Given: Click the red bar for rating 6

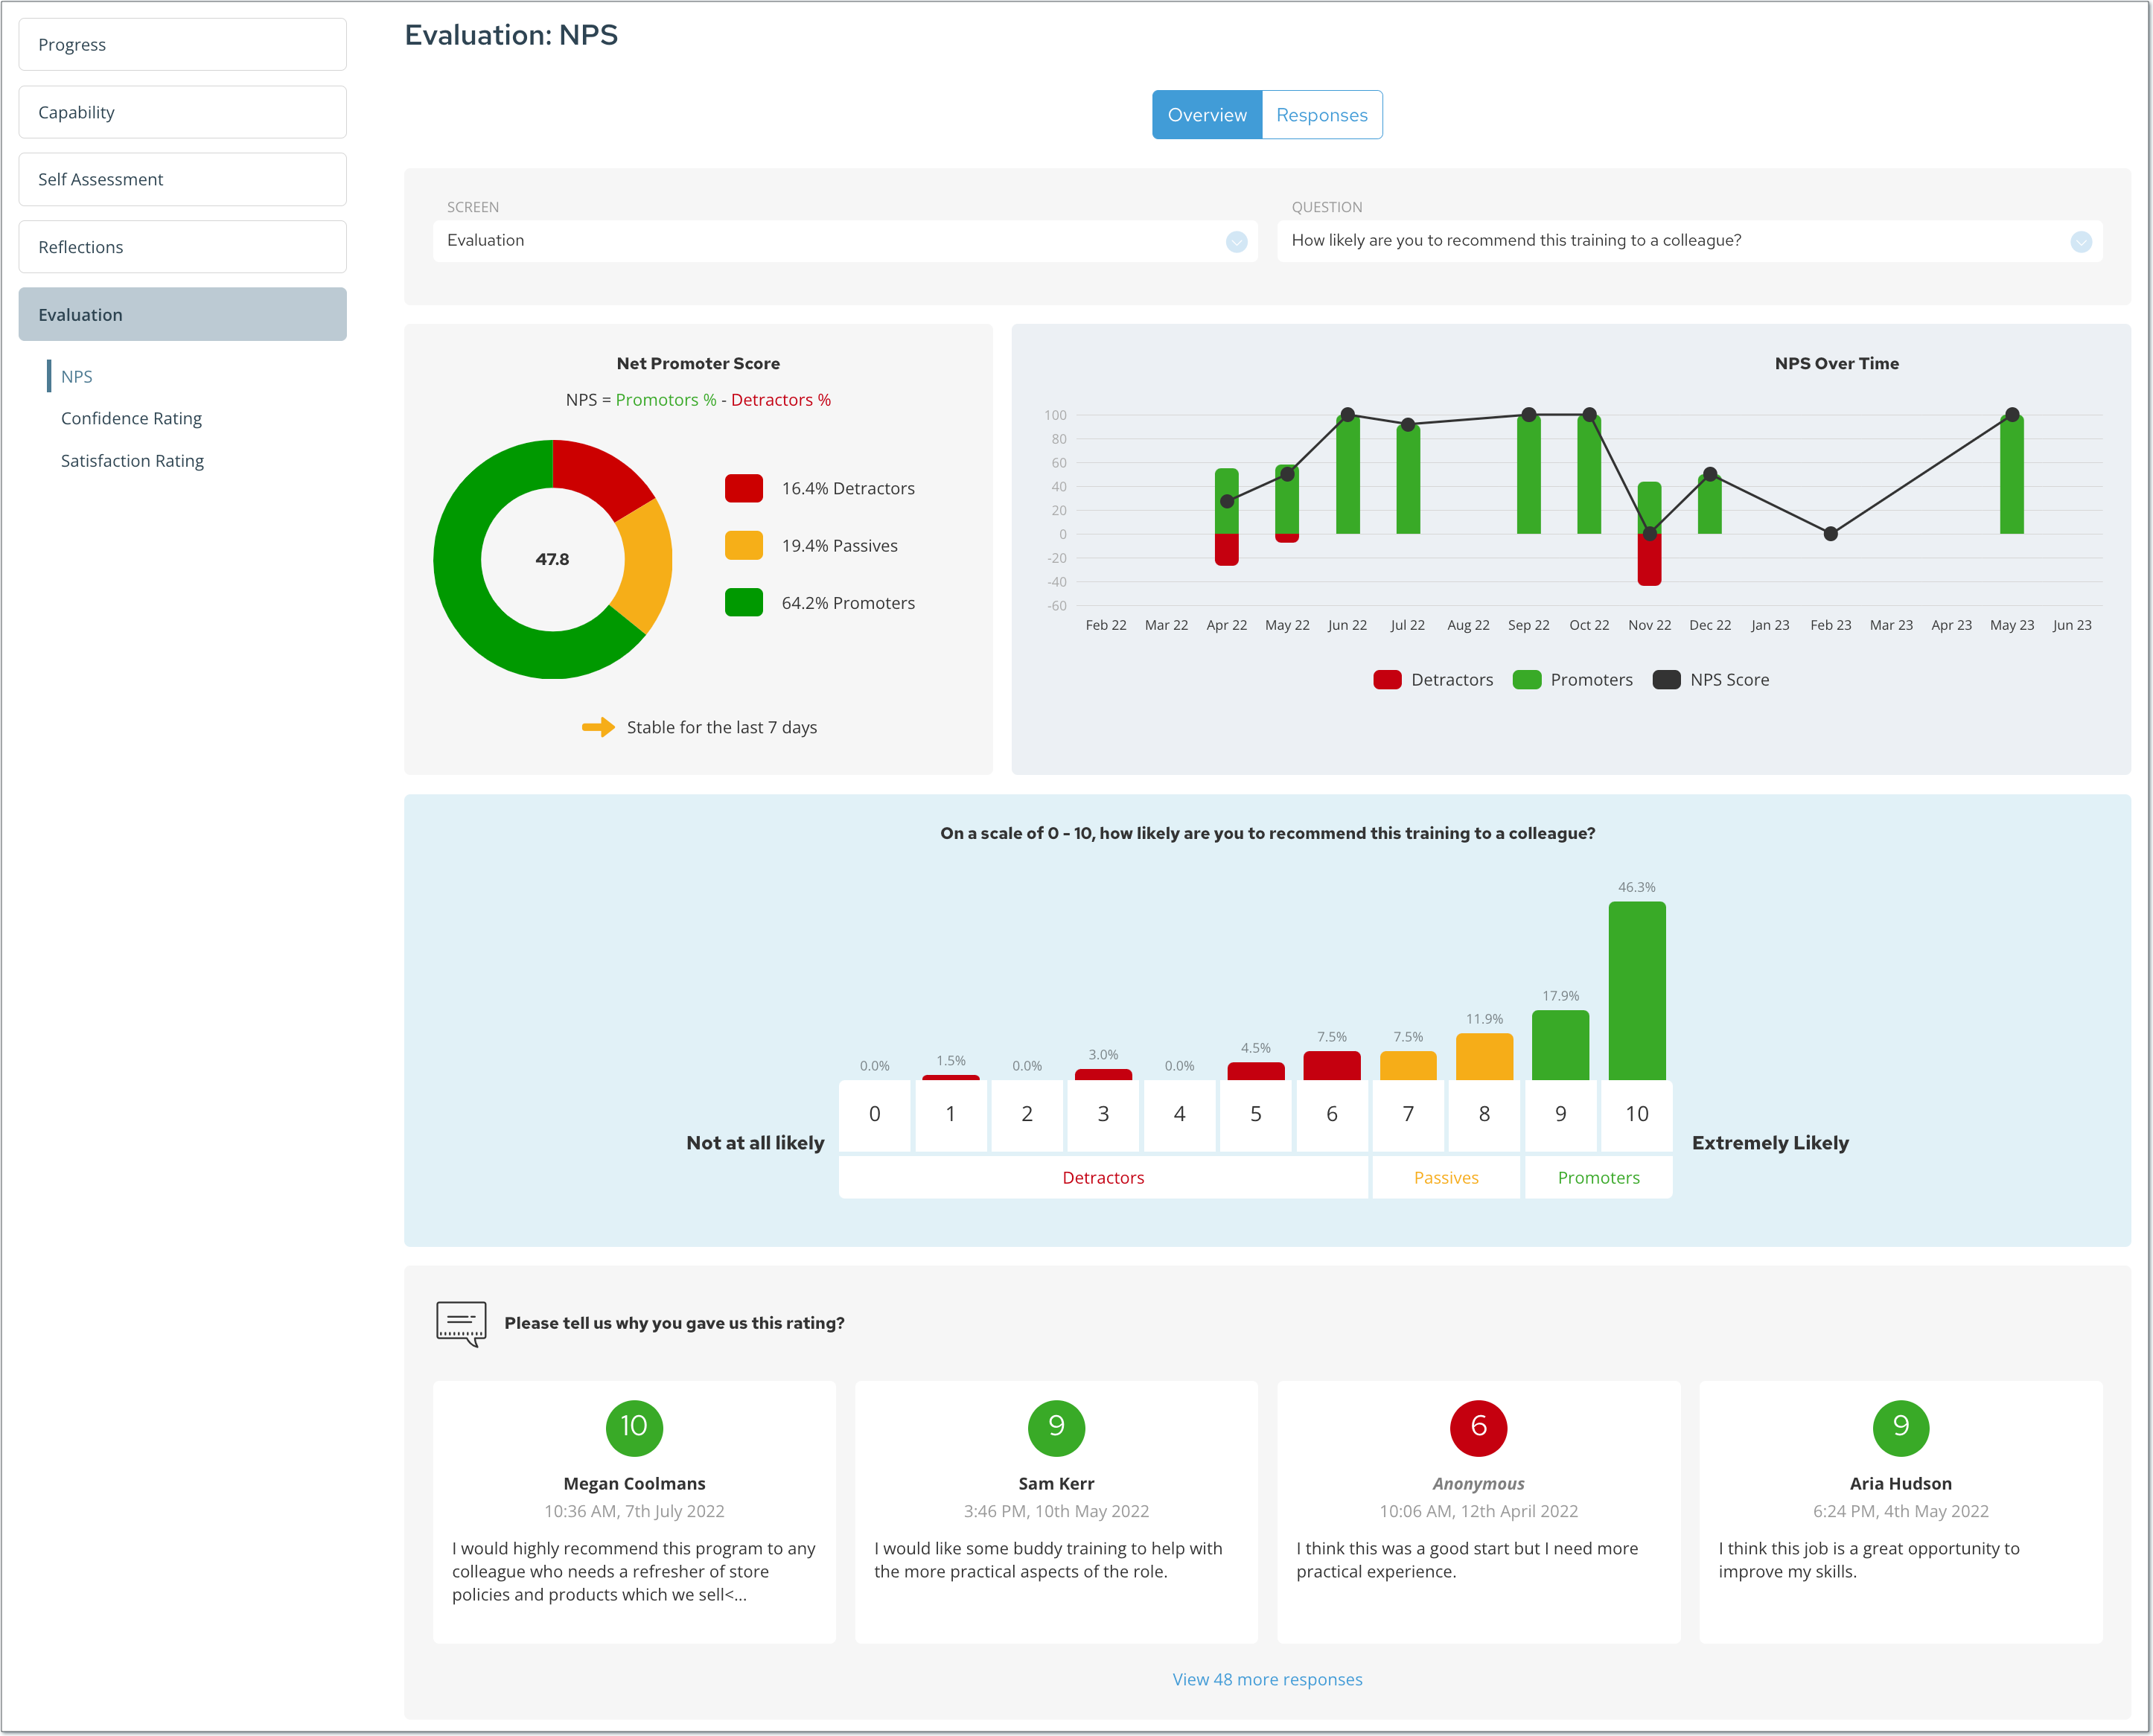Looking at the screenshot, I should [1331, 1065].
